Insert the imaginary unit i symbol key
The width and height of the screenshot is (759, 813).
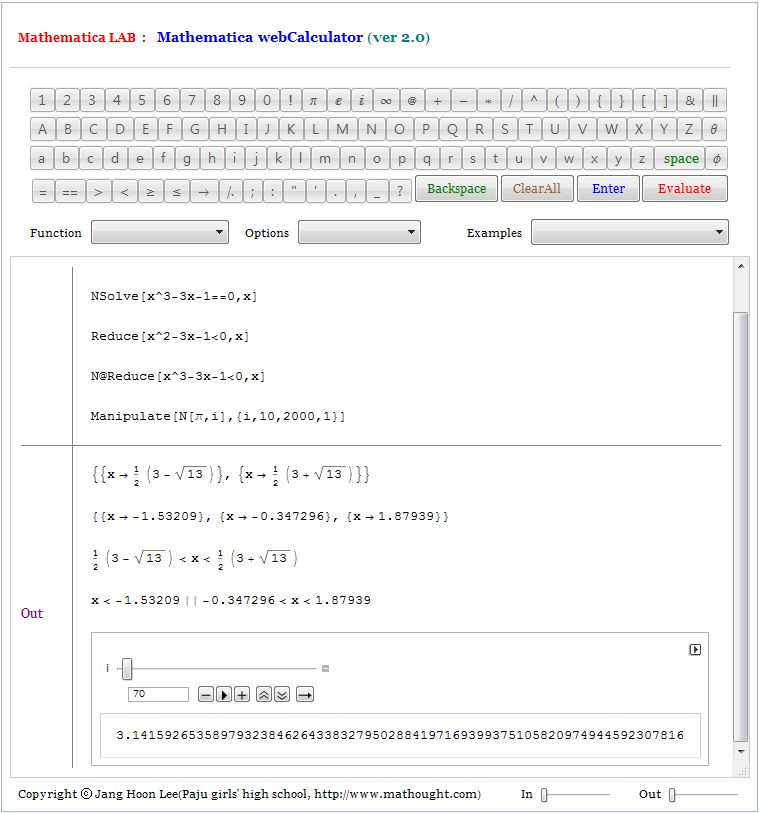click(362, 101)
